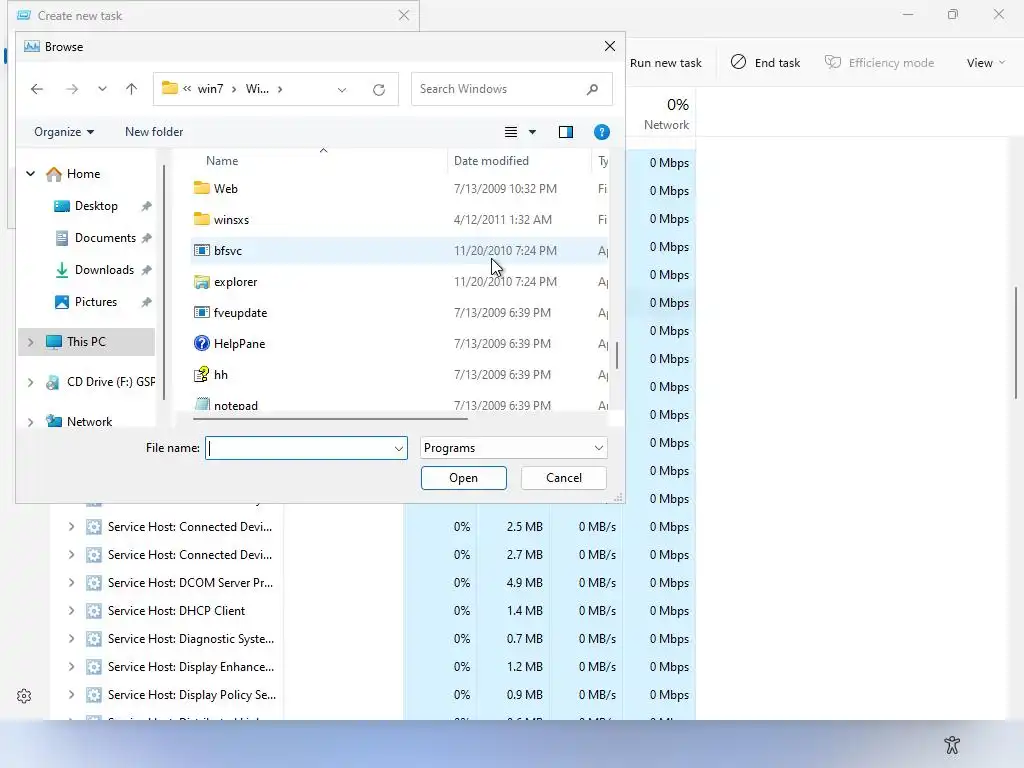Select Service Host: Diagnostic Syste... gear icon
This screenshot has height=768, width=1024.
[x=94, y=639]
